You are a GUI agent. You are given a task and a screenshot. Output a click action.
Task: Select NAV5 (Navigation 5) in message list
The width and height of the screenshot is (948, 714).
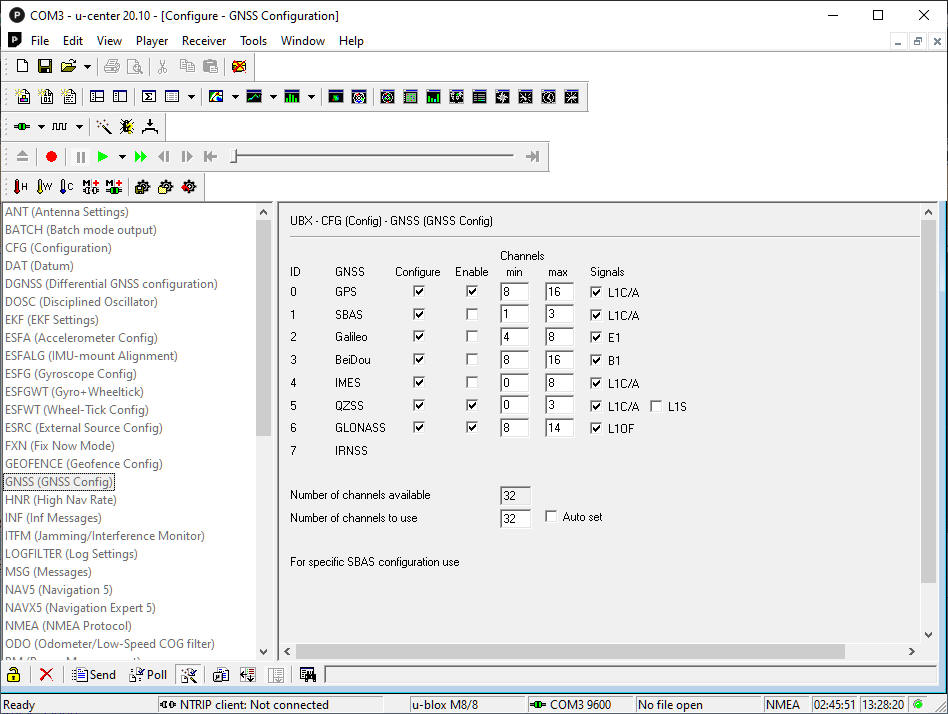click(x=59, y=589)
